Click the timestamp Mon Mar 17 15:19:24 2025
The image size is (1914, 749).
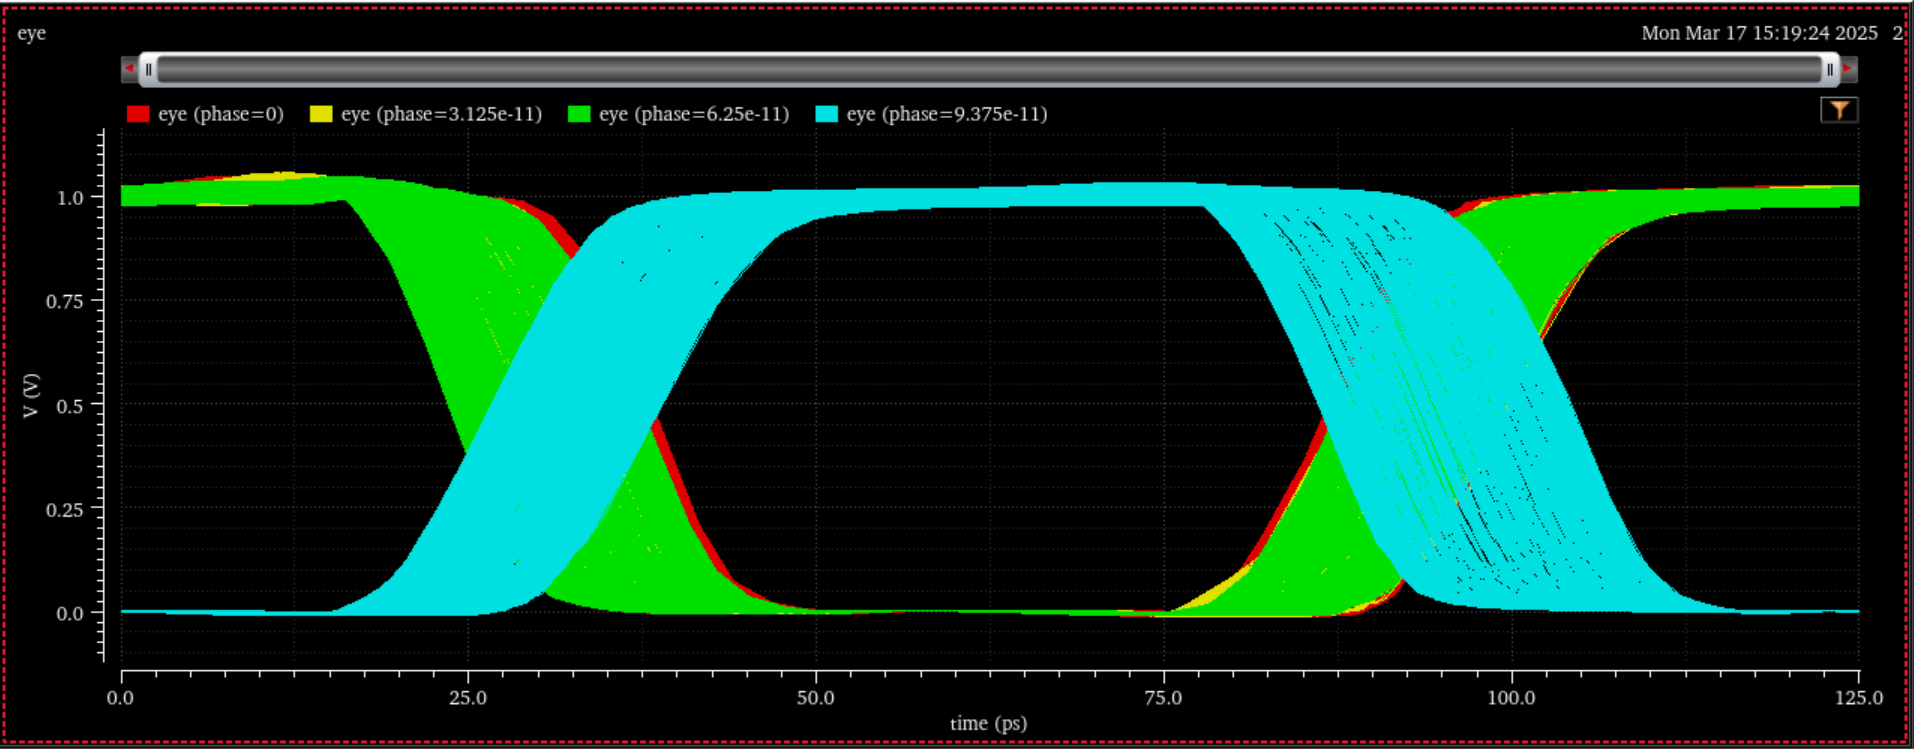click(1760, 33)
